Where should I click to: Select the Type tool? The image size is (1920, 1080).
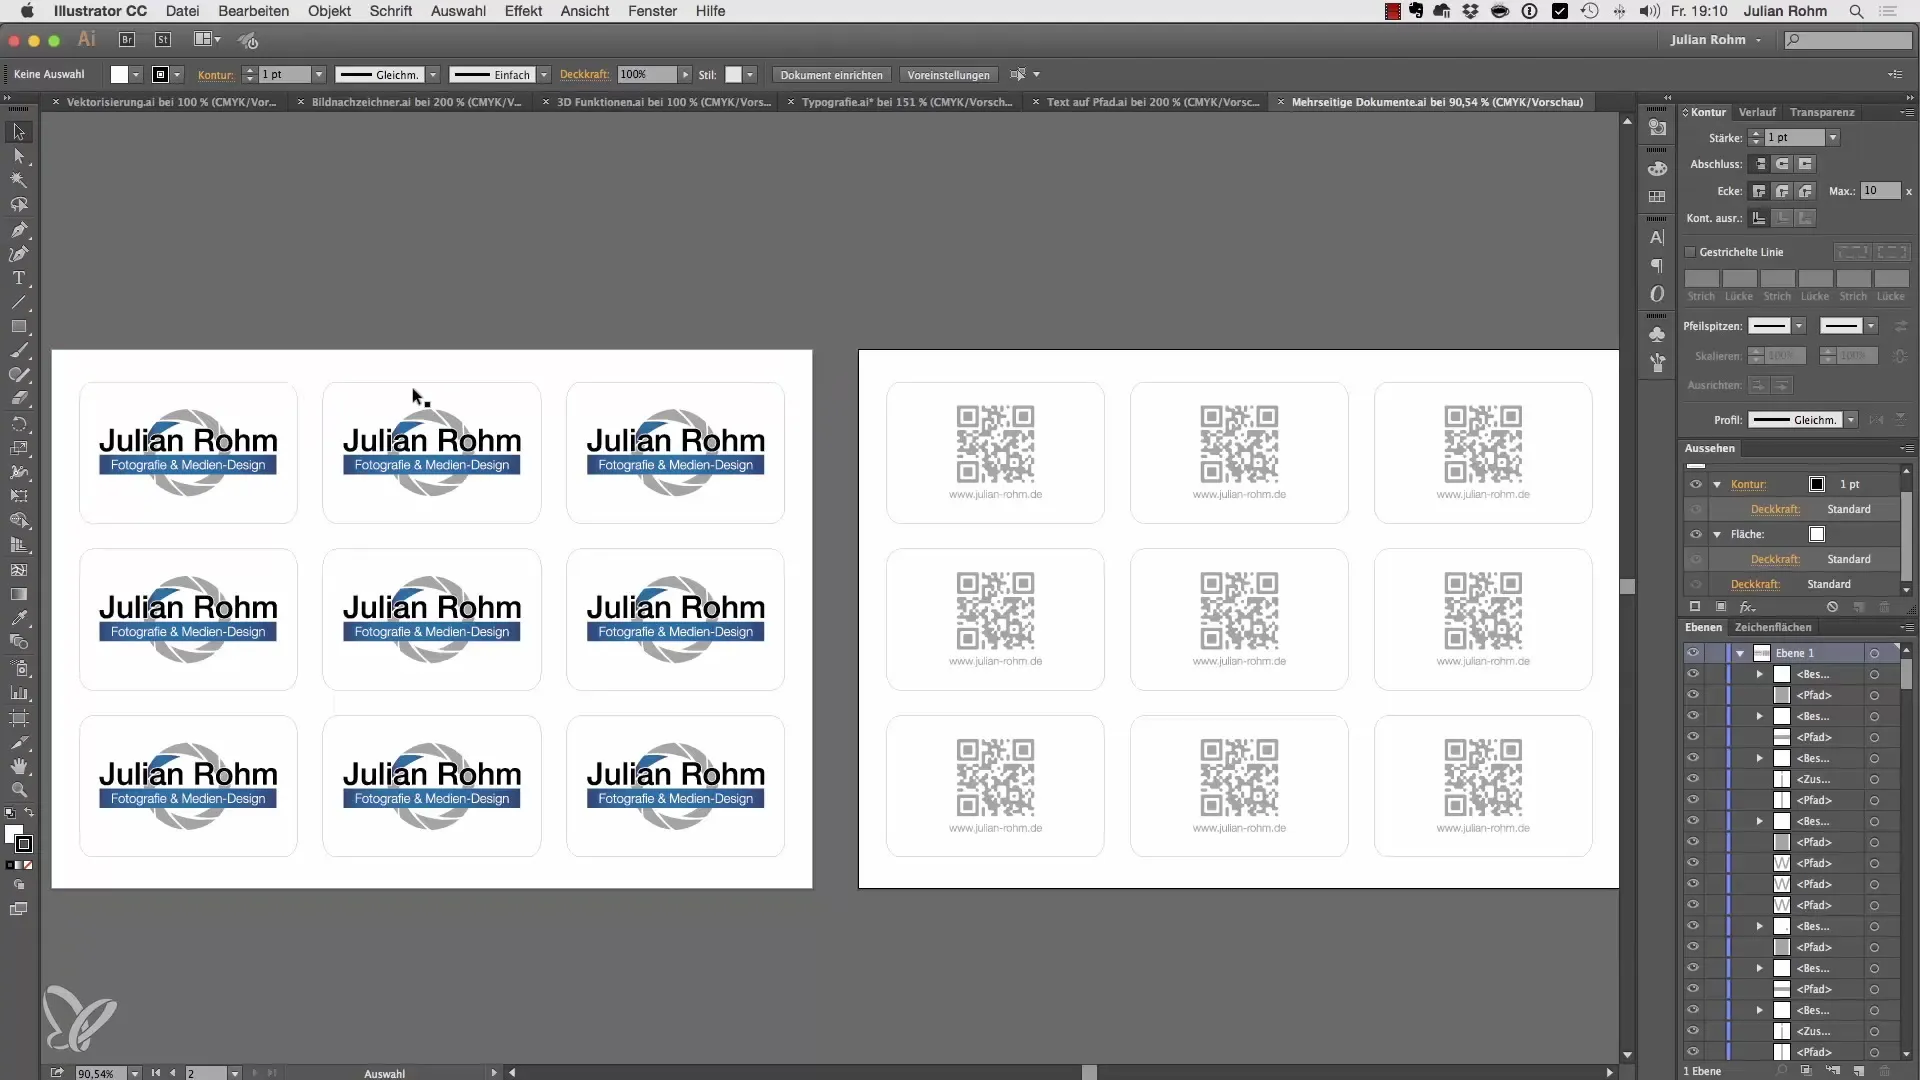[18, 278]
